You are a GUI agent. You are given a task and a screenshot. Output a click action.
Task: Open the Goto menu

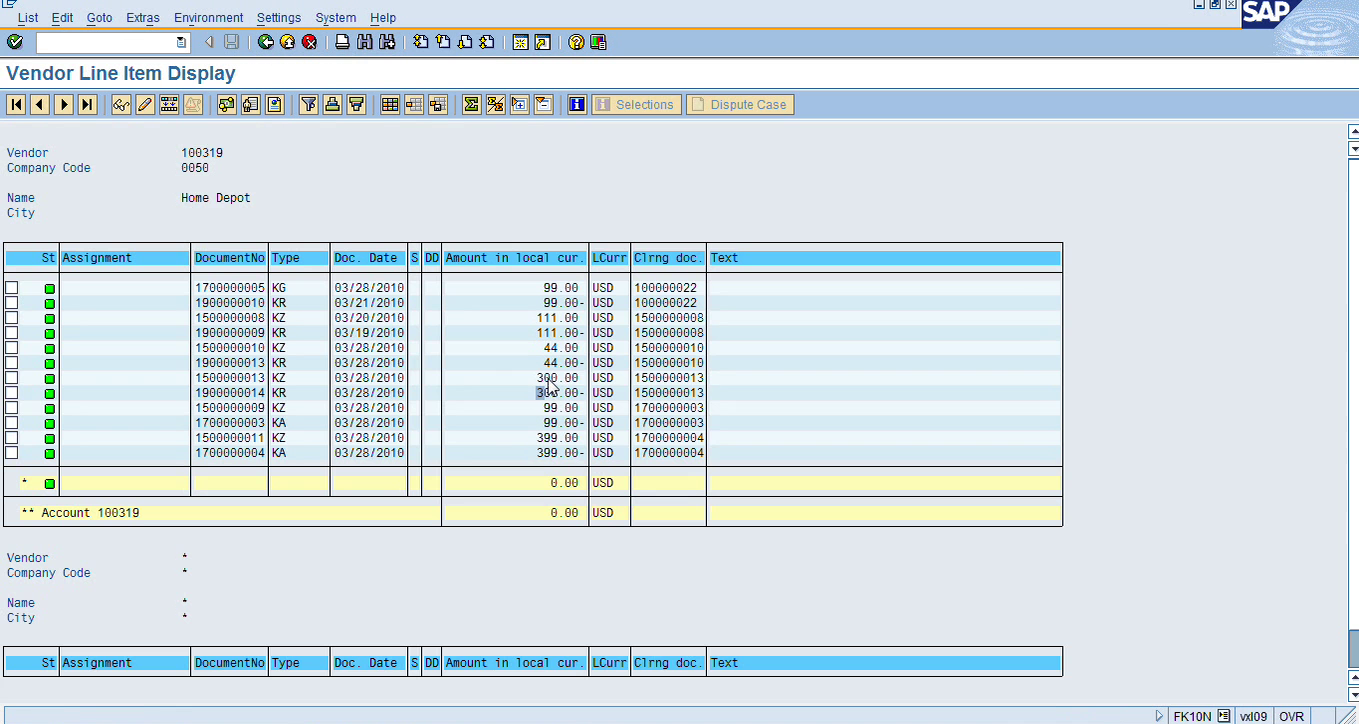[99, 18]
